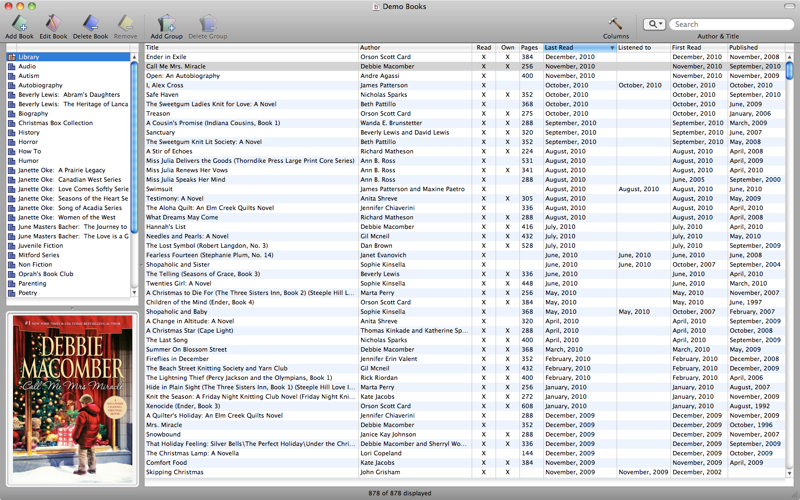800x500 pixels.
Task: Toggle Read mark for Ender in Exile
Action: [484, 57]
